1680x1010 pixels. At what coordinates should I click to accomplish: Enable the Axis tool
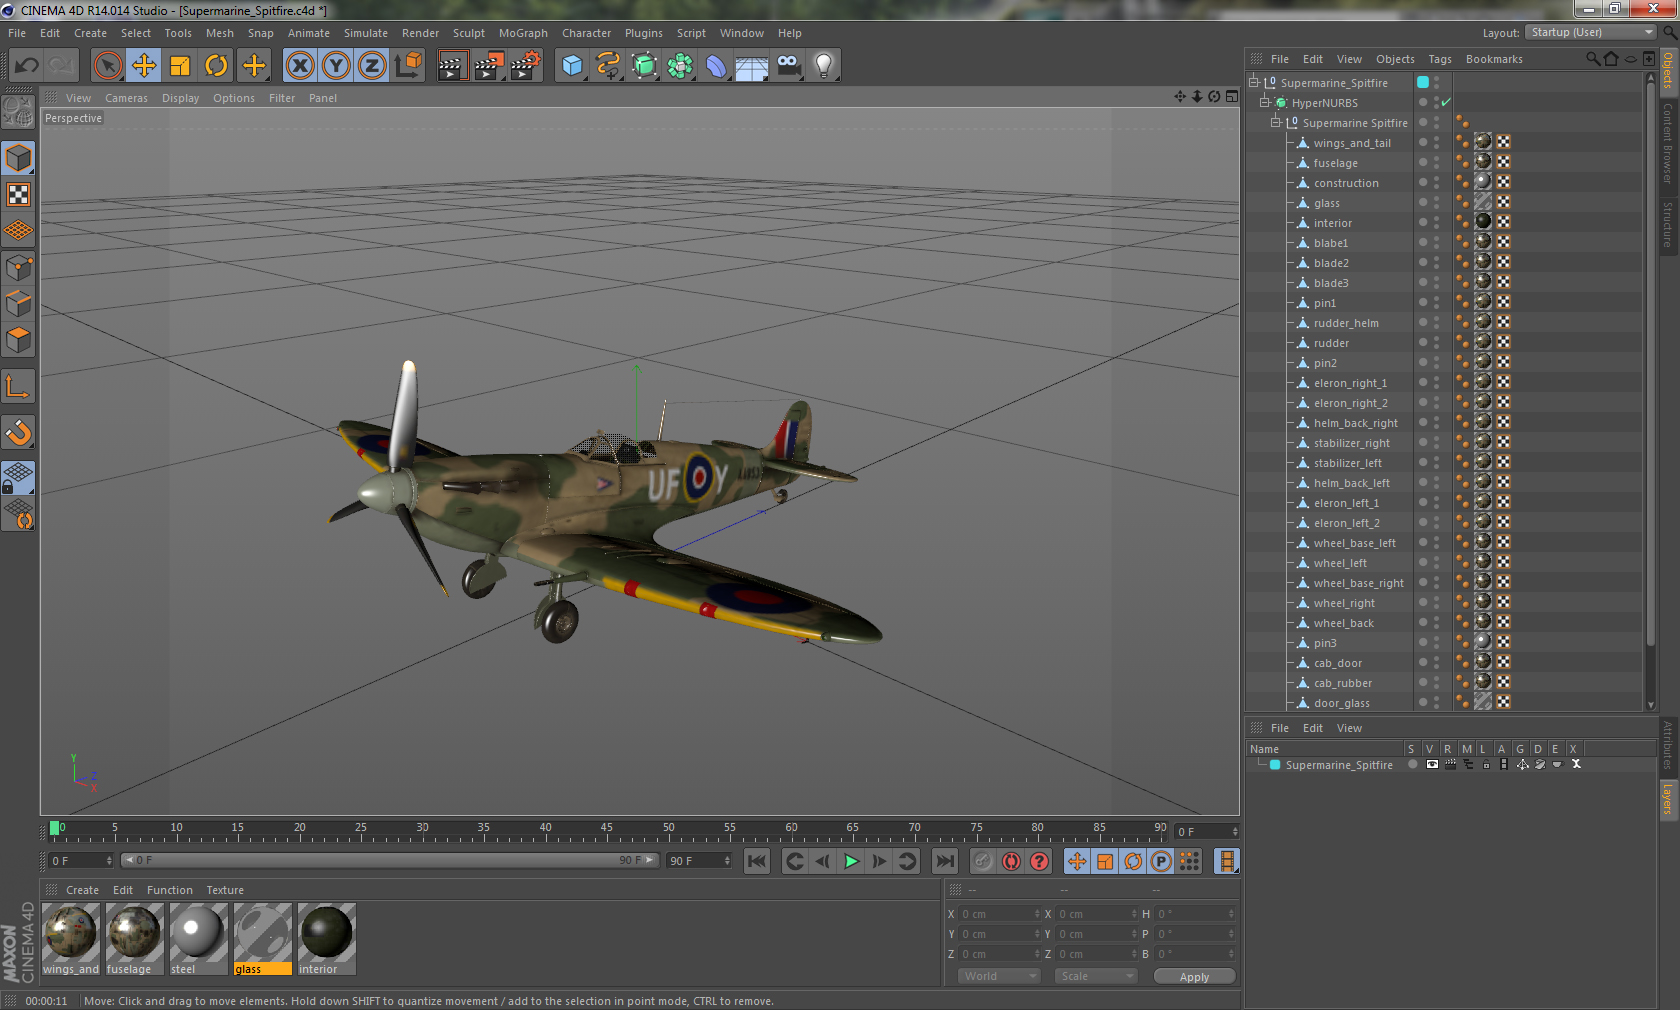18,386
